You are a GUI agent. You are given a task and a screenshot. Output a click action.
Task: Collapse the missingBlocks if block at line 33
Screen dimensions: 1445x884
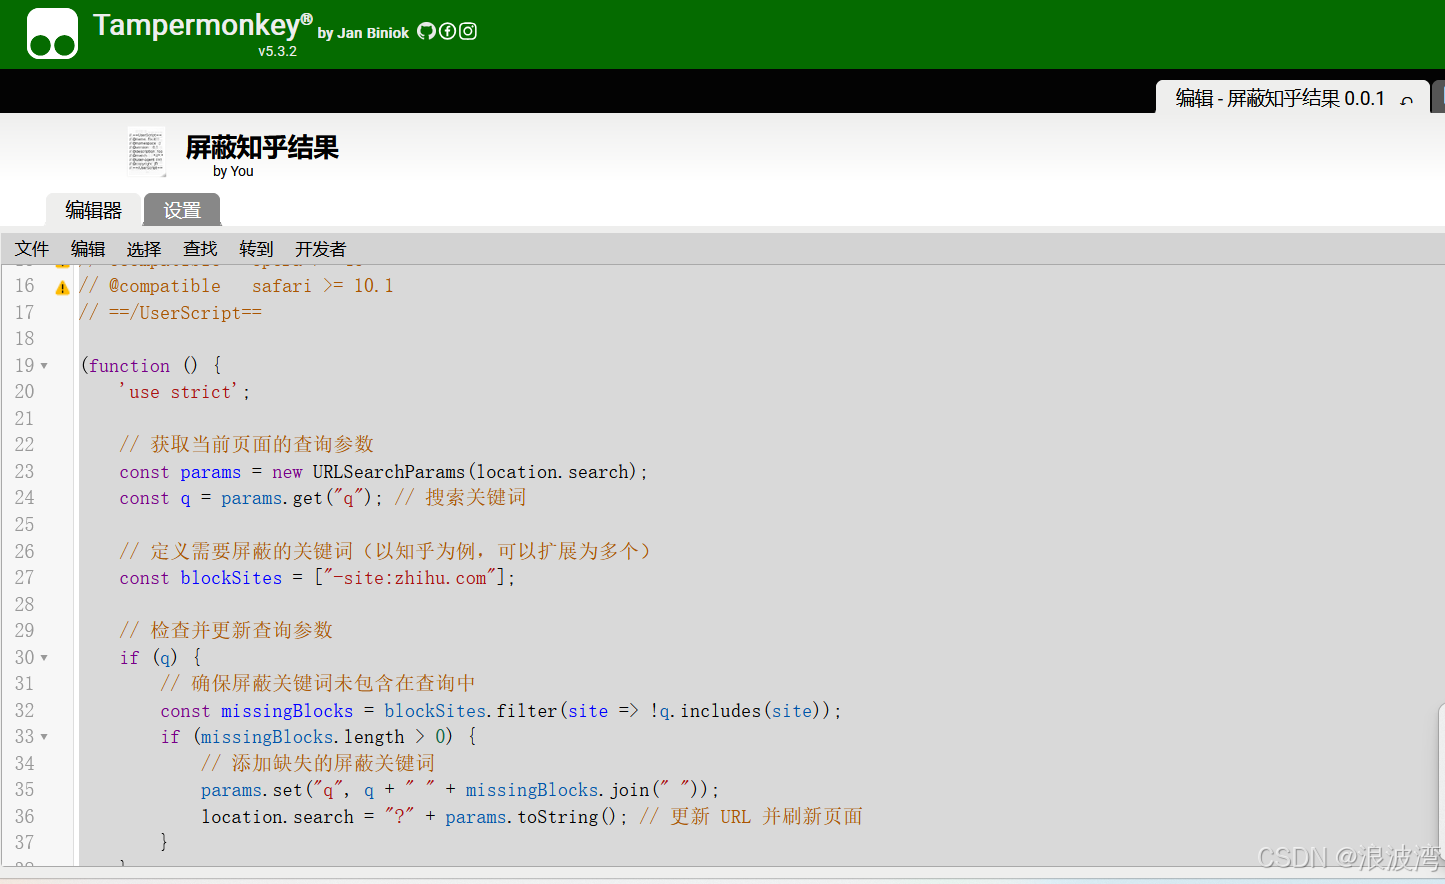[x=44, y=737]
